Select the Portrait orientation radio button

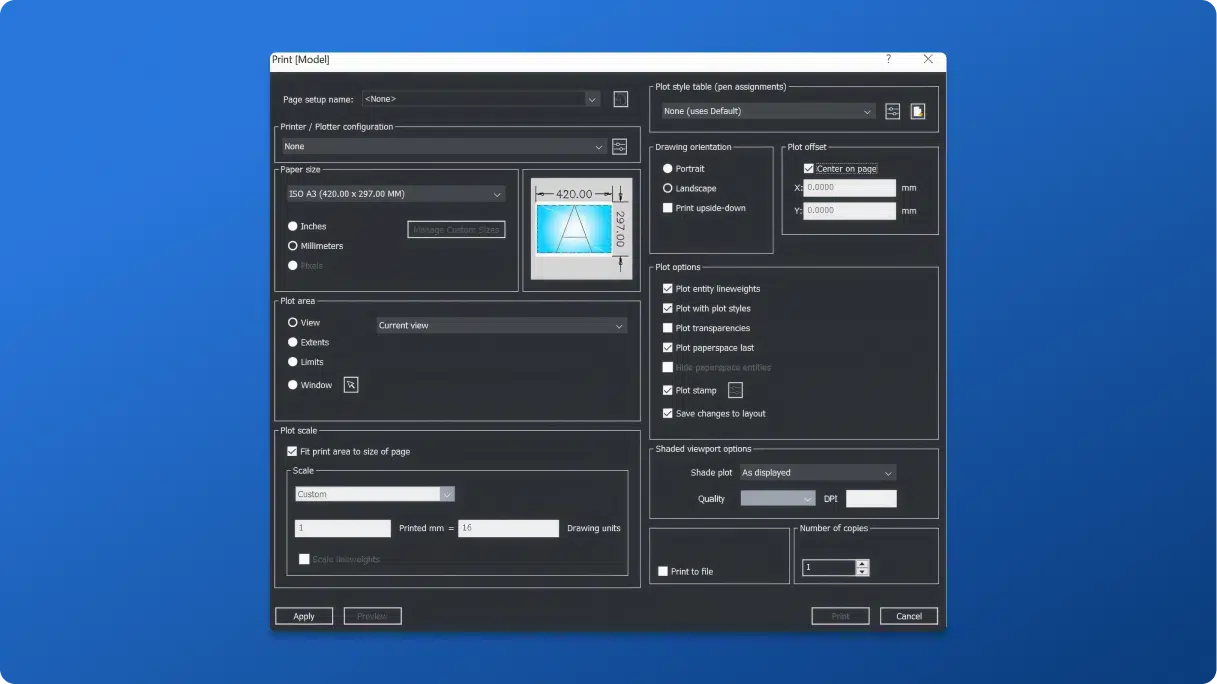point(668,169)
